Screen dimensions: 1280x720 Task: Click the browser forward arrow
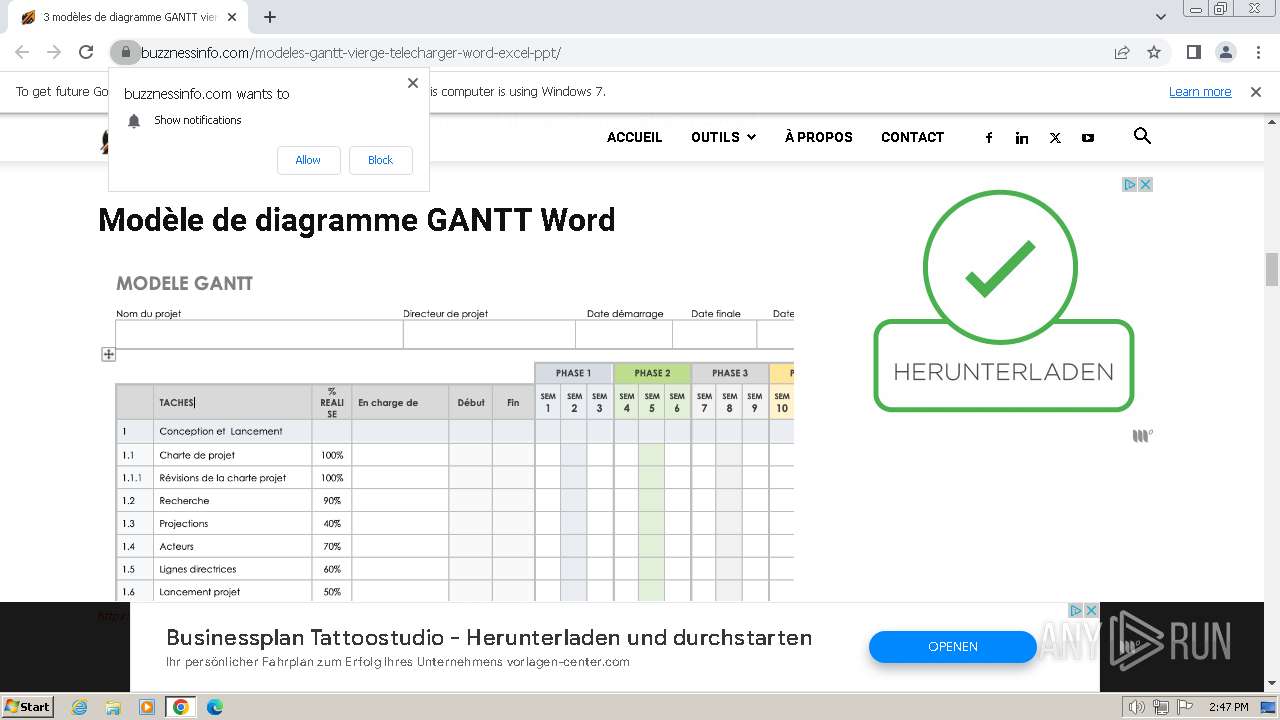pos(54,52)
